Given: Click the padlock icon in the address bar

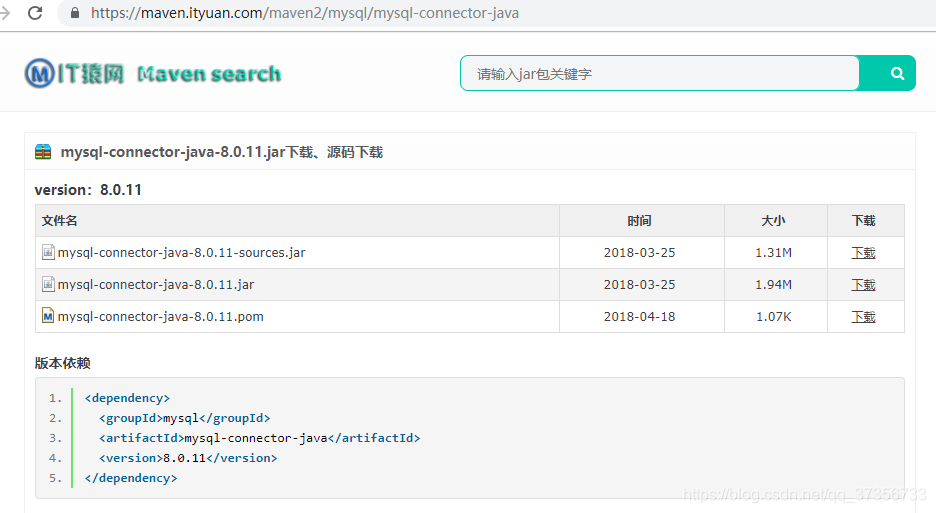Looking at the screenshot, I should [75, 13].
